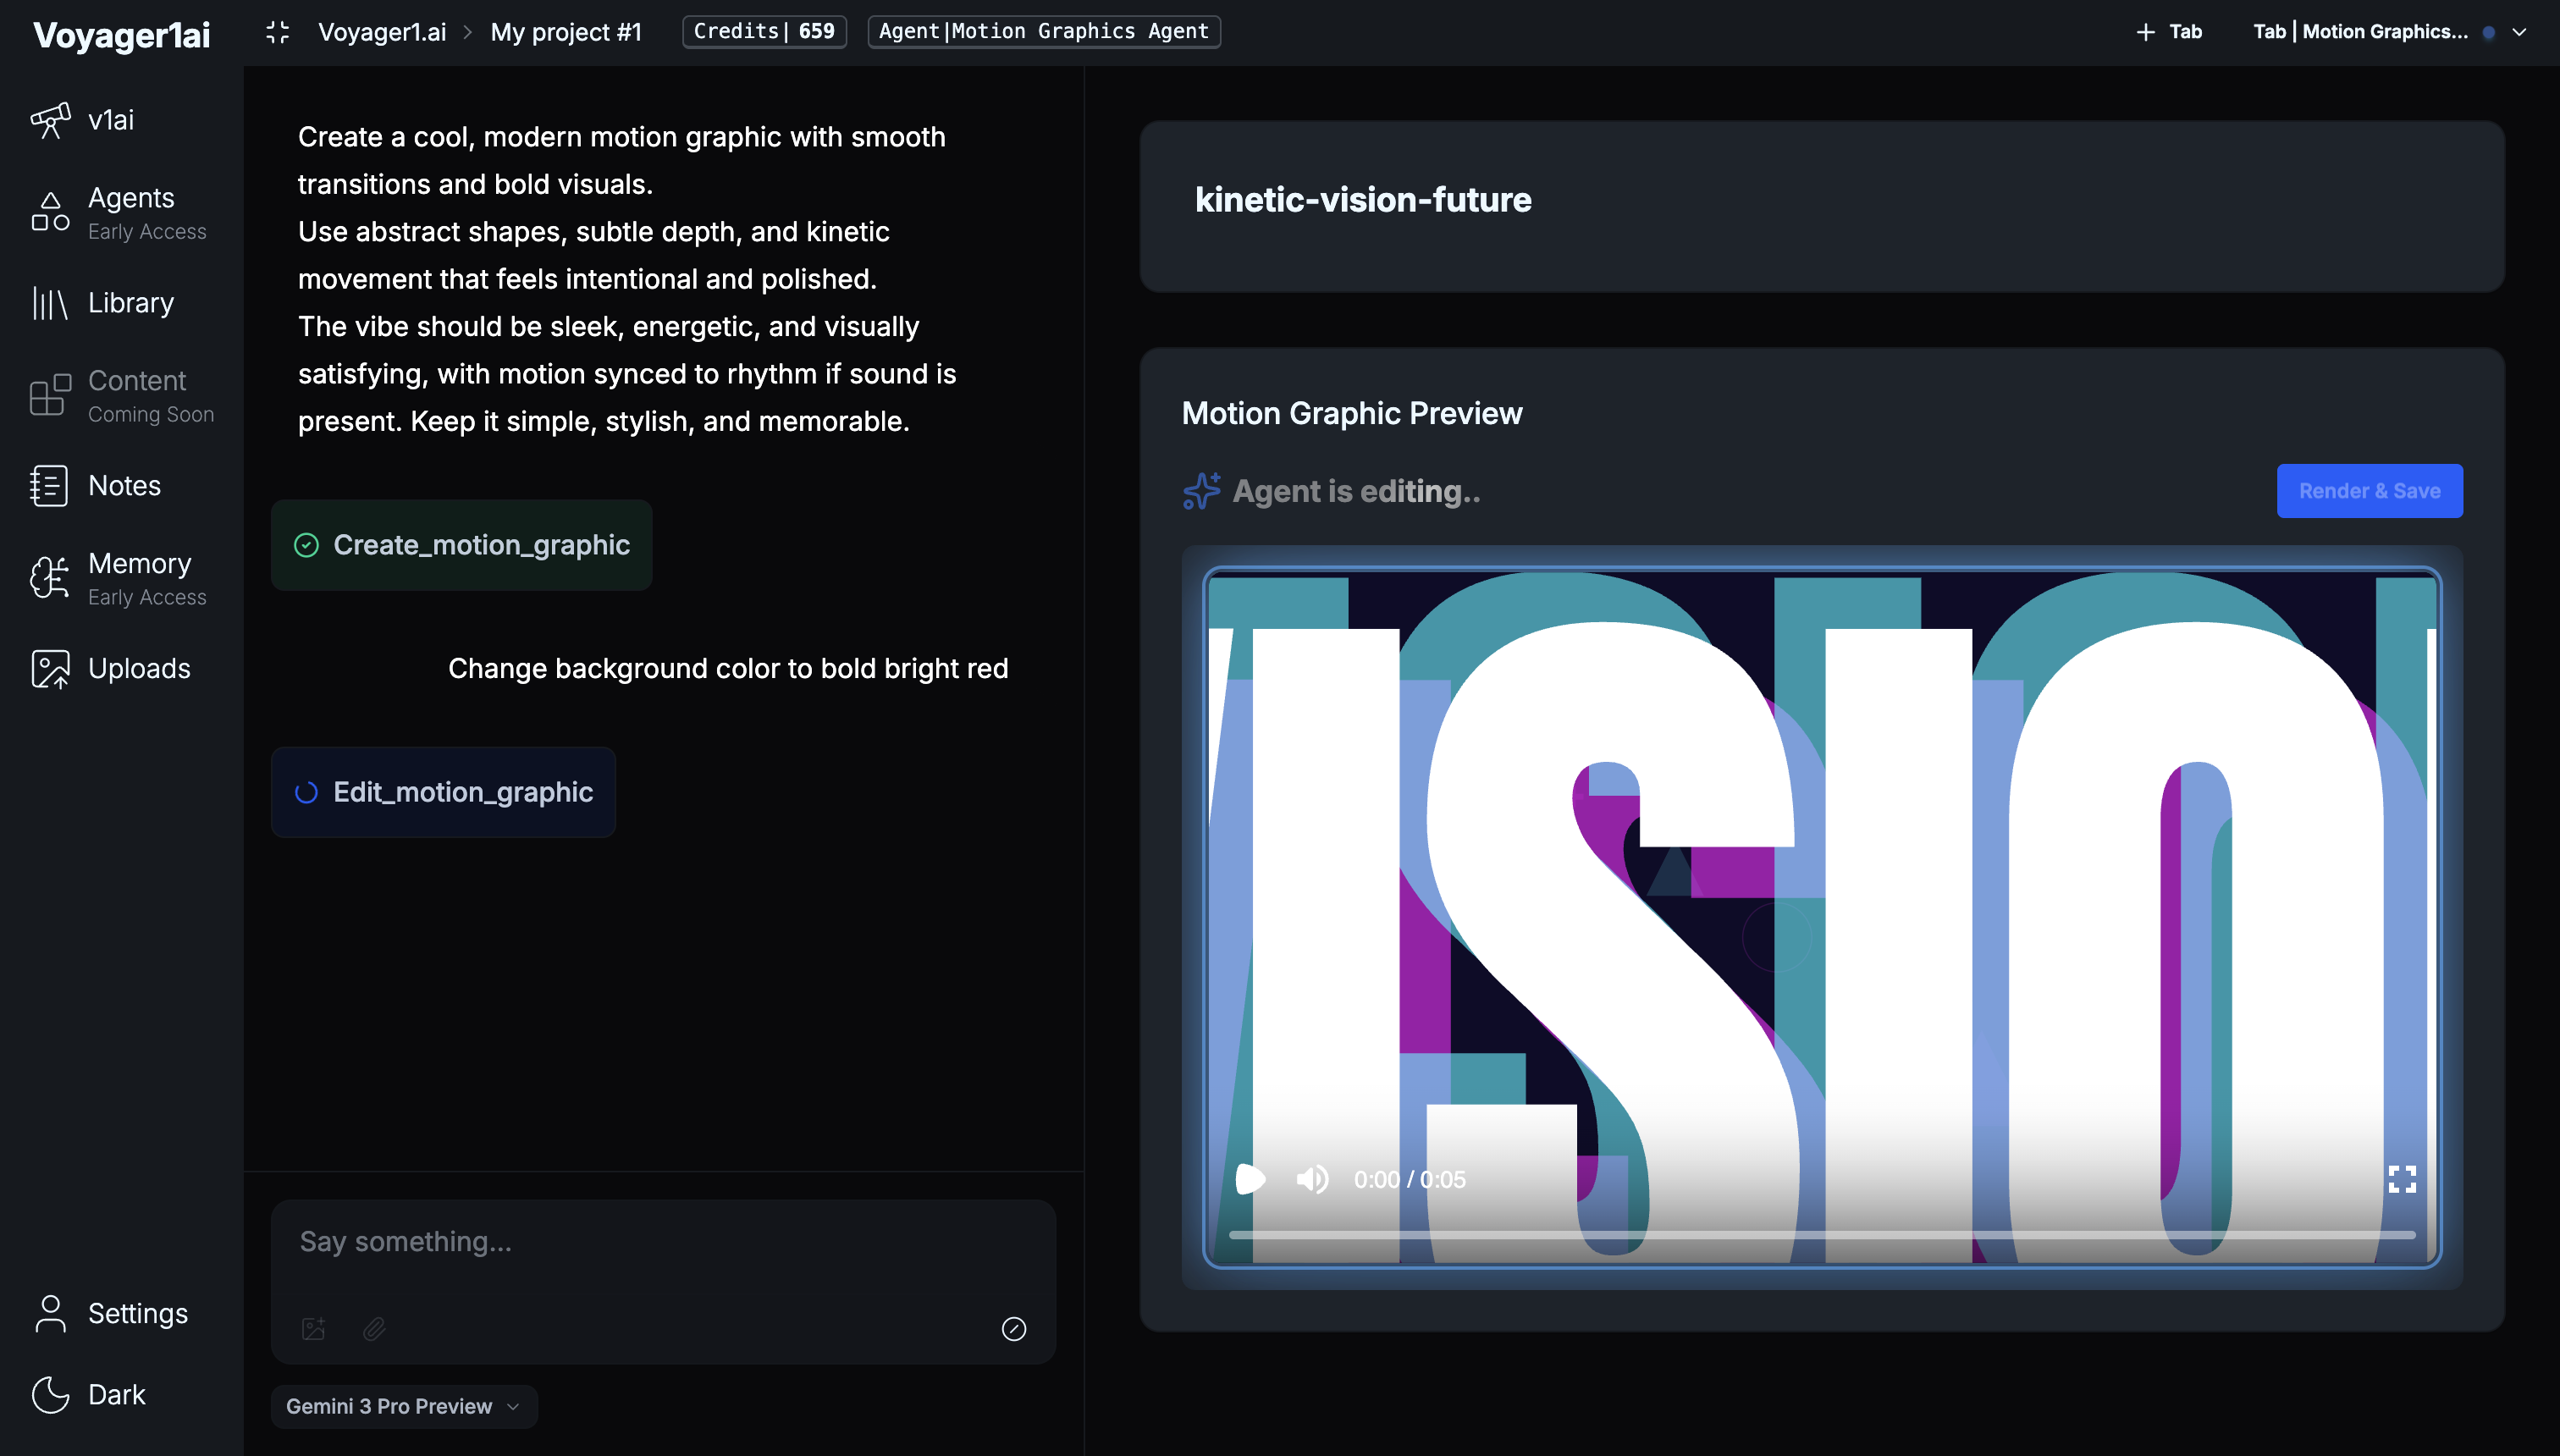Screen dimensions: 2560x1456
Task: Open My project #1 breadcrumb link
Action: (x=566, y=31)
